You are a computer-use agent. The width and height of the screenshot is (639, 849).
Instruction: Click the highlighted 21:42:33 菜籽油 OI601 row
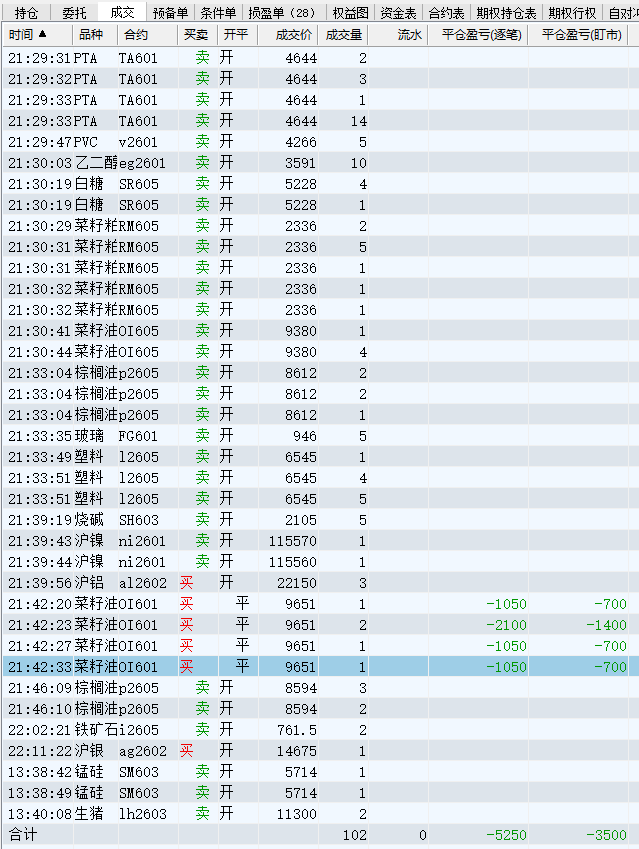point(200,667)
